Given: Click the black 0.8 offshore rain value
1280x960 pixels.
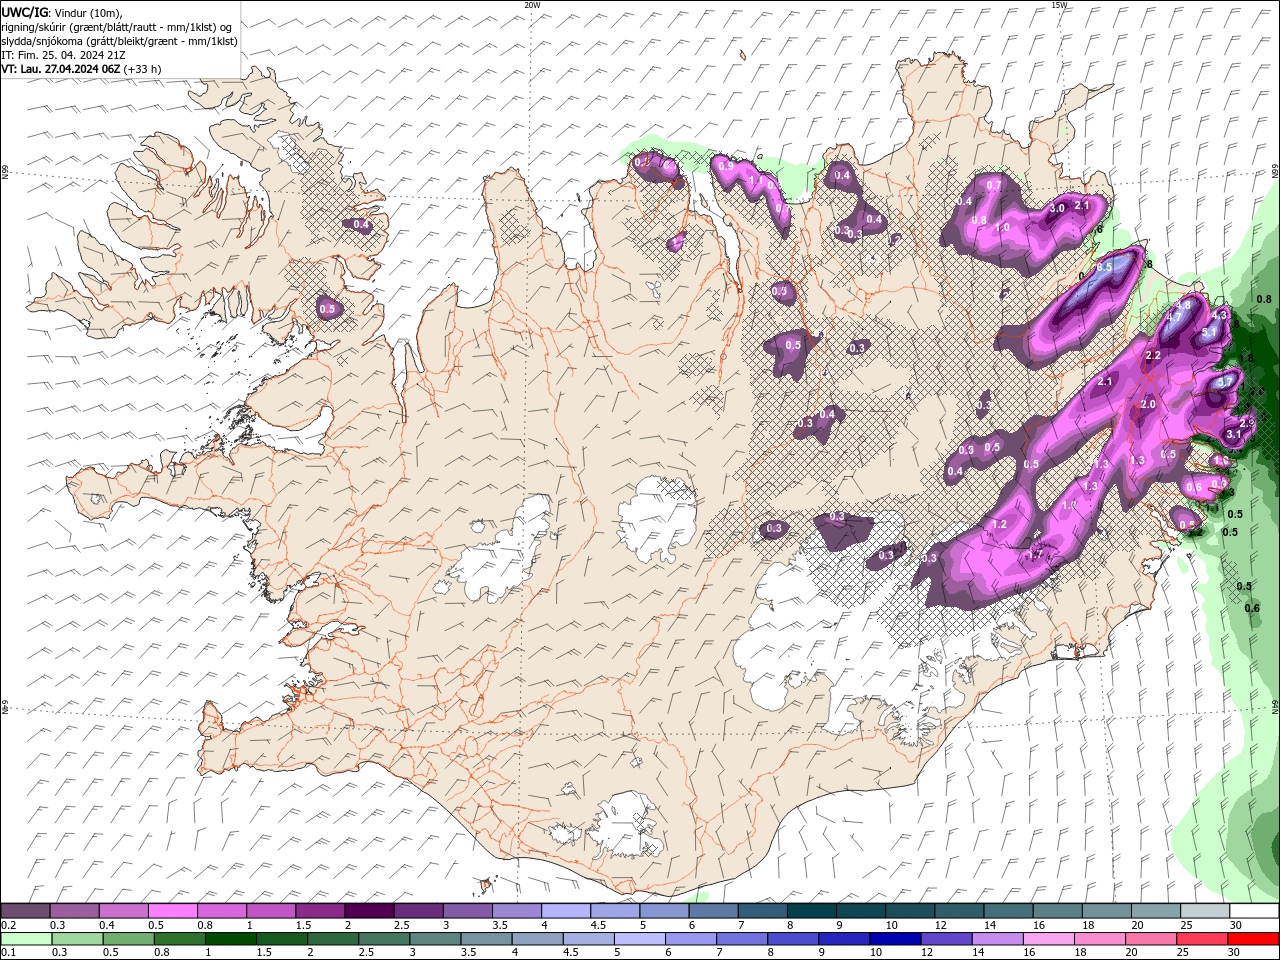Looking at the screenshot, I should [1264, 299].
